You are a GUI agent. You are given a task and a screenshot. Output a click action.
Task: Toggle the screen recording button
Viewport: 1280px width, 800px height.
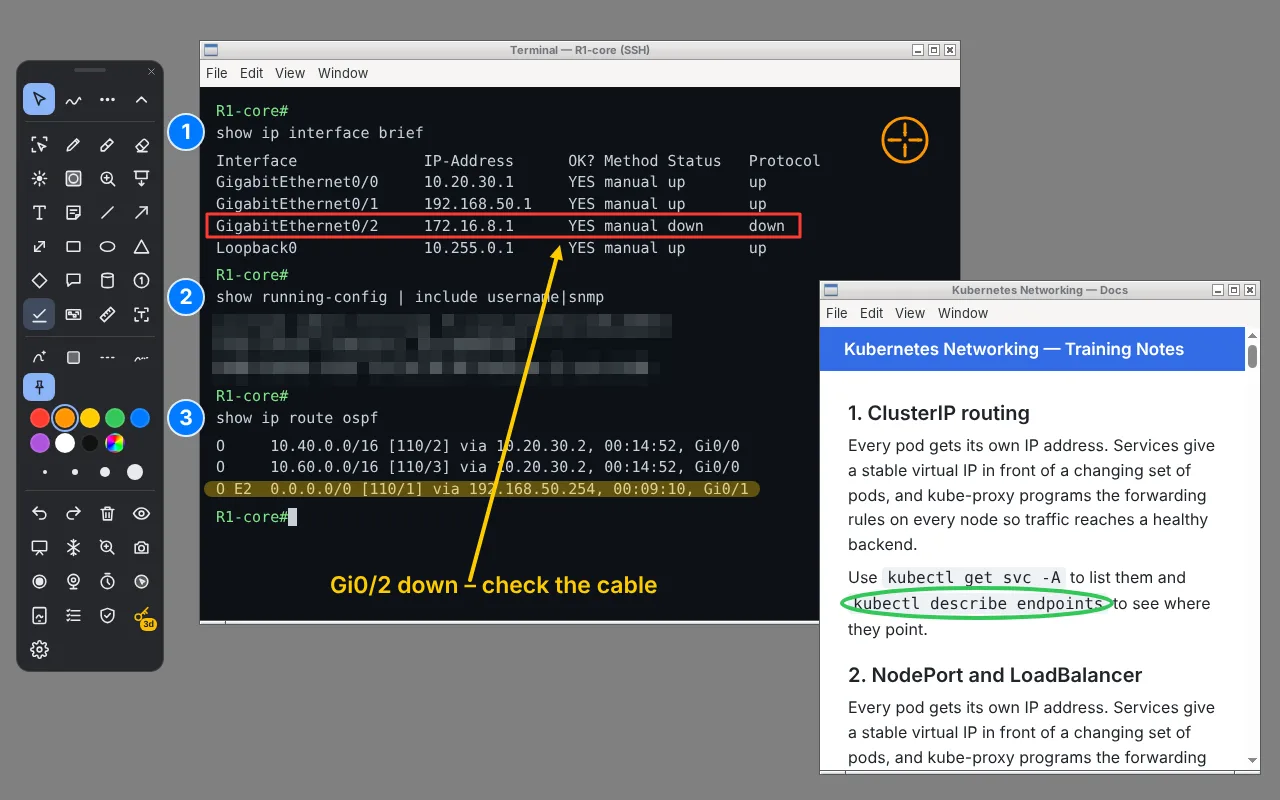(39, 581)
